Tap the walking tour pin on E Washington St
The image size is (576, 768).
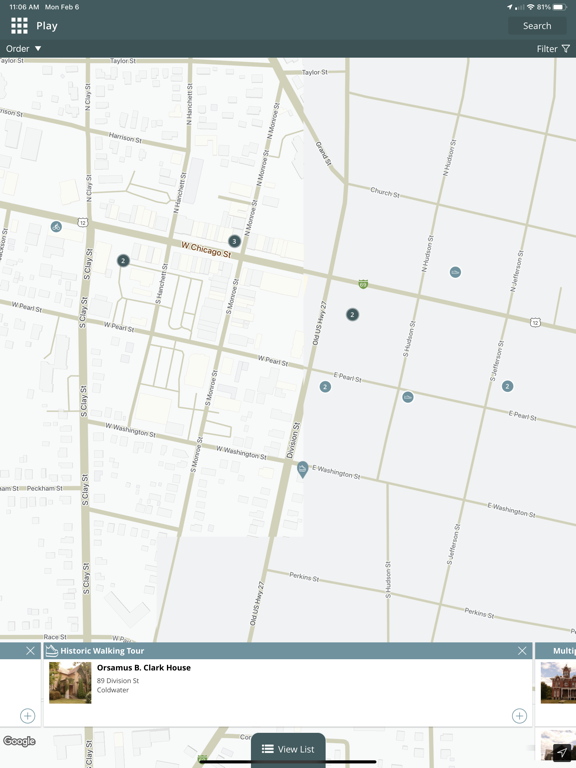[x=303, y=469]
